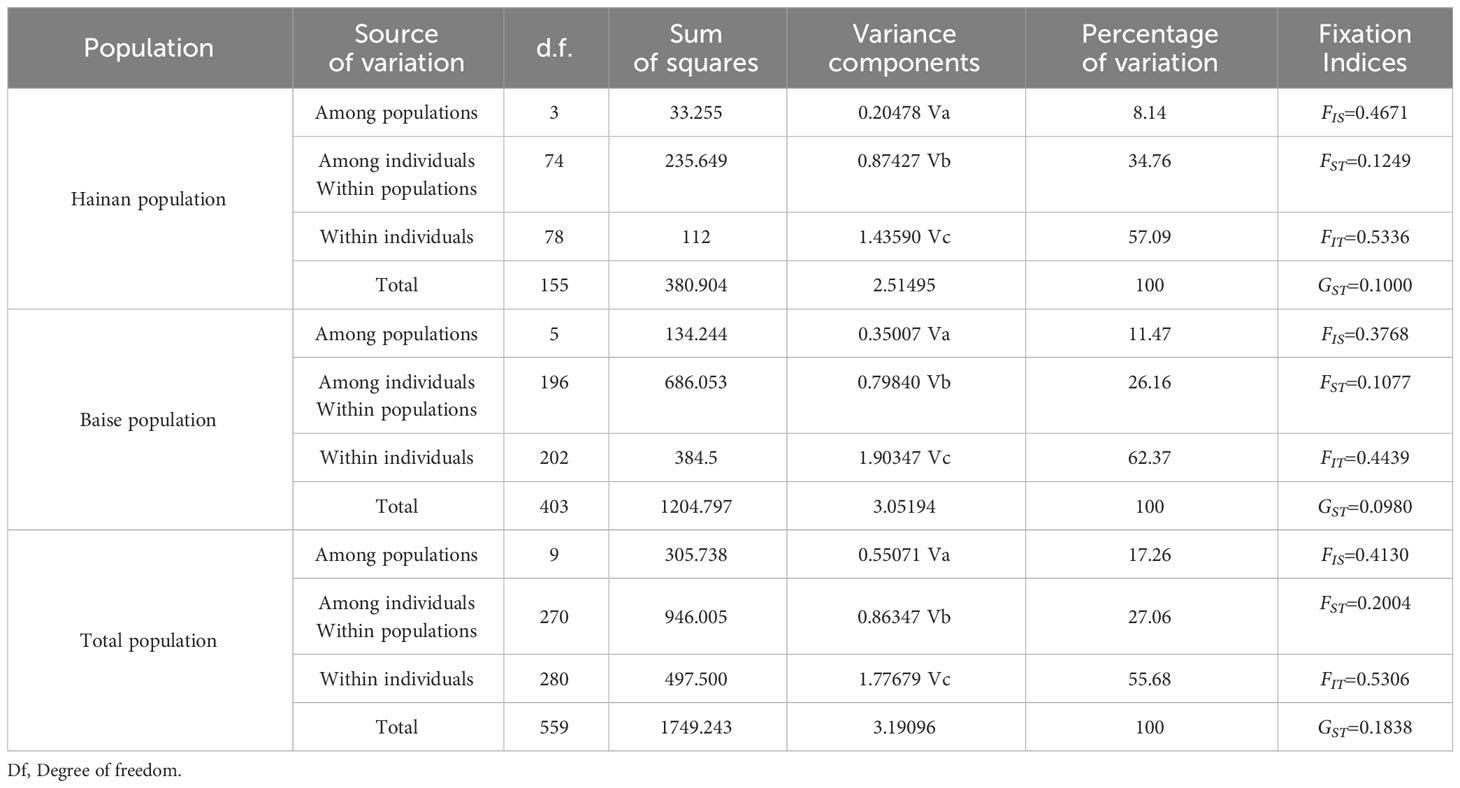Select variance component 1.90347 Vc

click(x=905, y=458)
